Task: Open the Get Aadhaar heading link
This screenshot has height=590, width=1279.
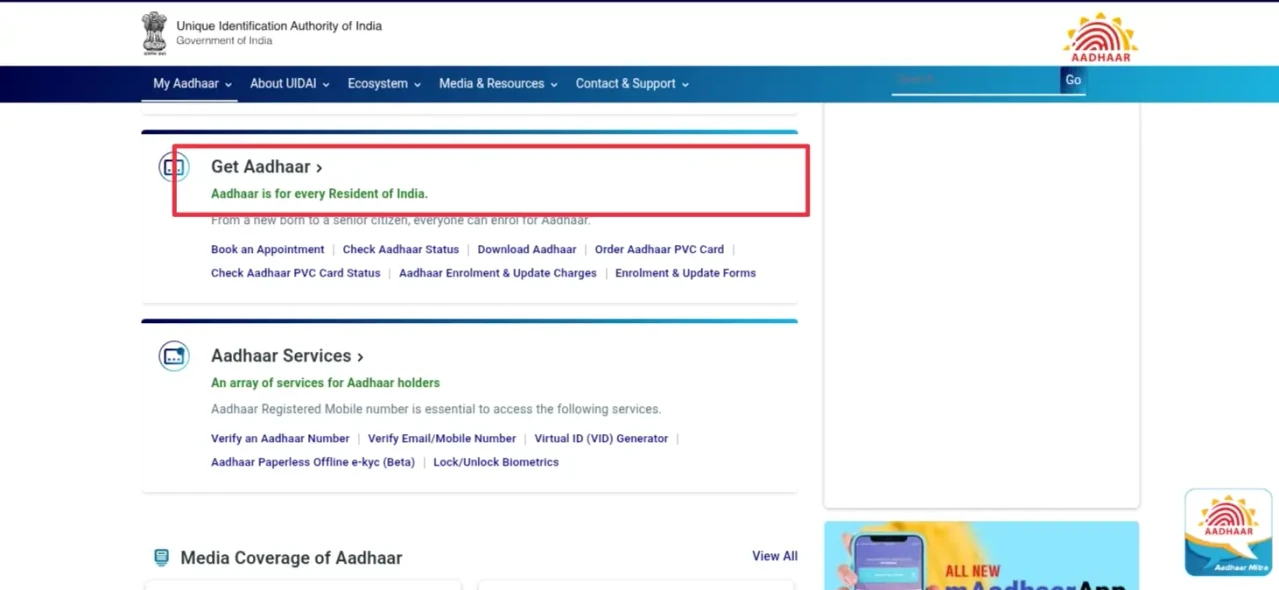Action: pos(267,167)
